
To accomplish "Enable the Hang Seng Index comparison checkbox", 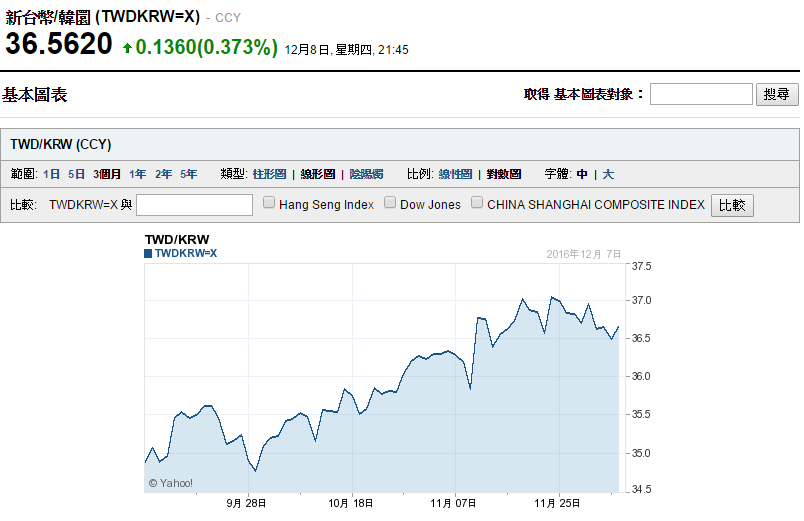I will click(269, 203).
